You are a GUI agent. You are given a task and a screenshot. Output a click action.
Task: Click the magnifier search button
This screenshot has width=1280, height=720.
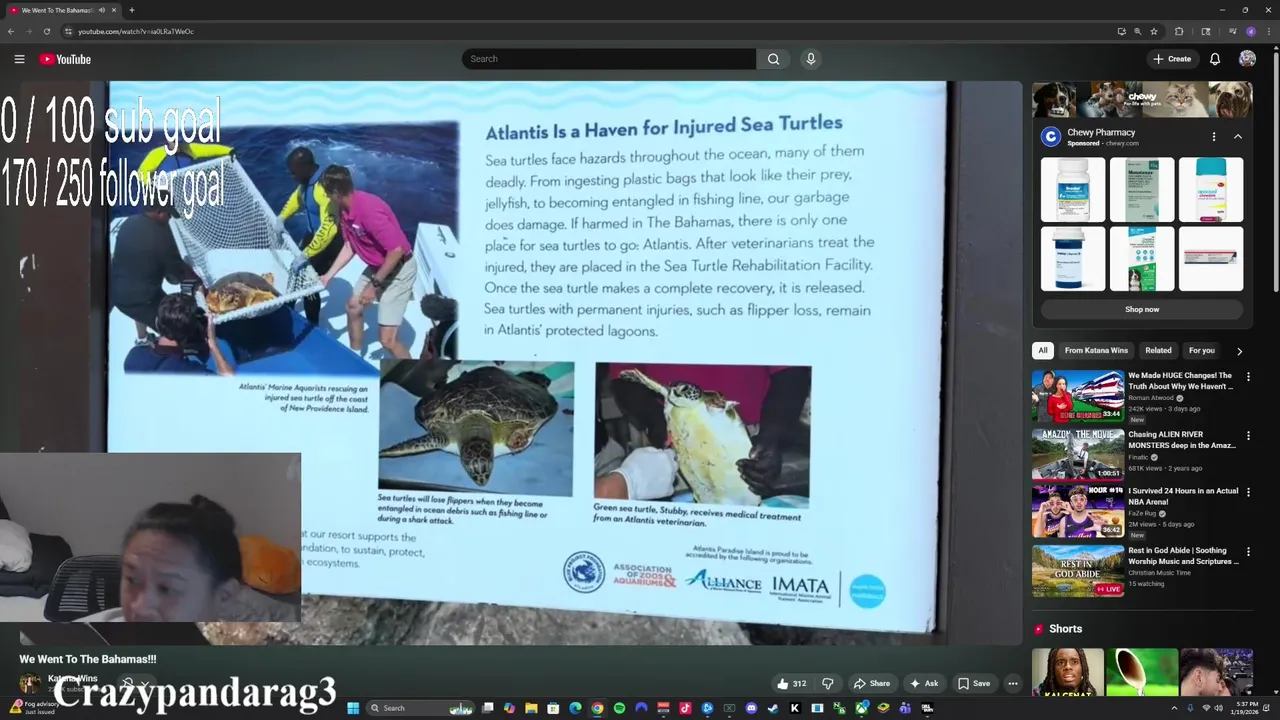pos(773,59)
